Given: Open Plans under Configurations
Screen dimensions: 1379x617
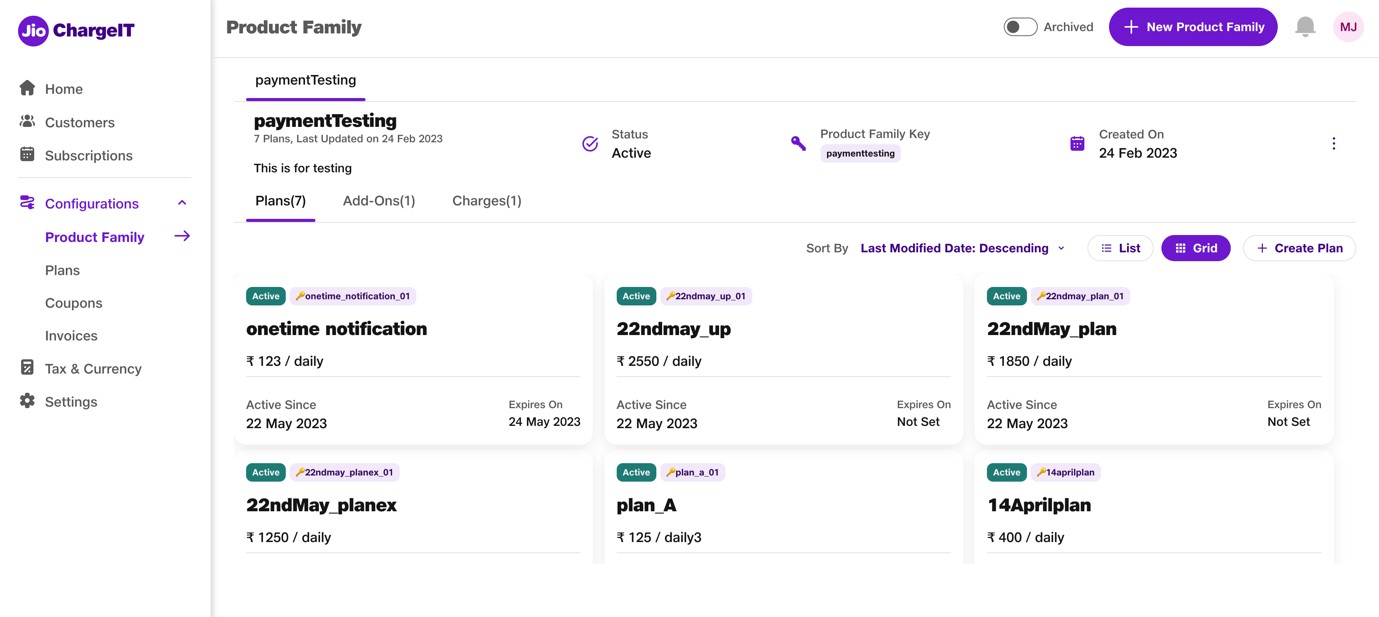Looking at the screenshot, I should coord(62,270).
